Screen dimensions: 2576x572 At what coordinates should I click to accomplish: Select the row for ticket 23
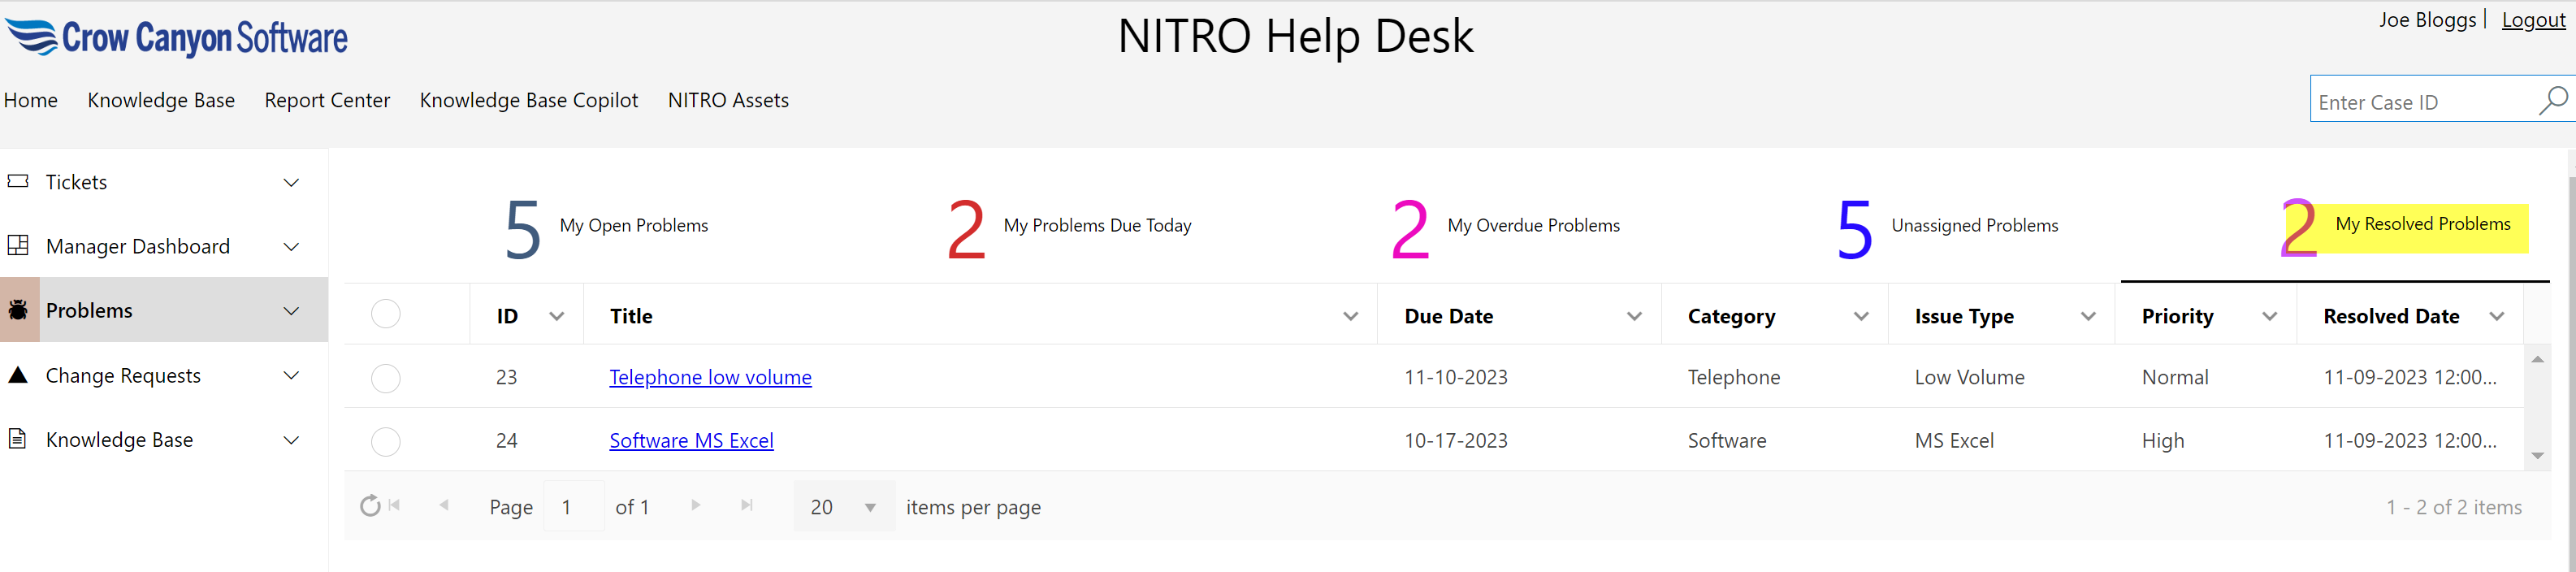pos(385,378)
